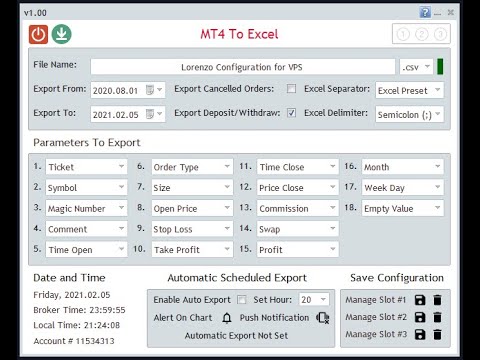
Task: Uncheck Export Deposit/Withdraw checkbox
Action: coord(291,113)
